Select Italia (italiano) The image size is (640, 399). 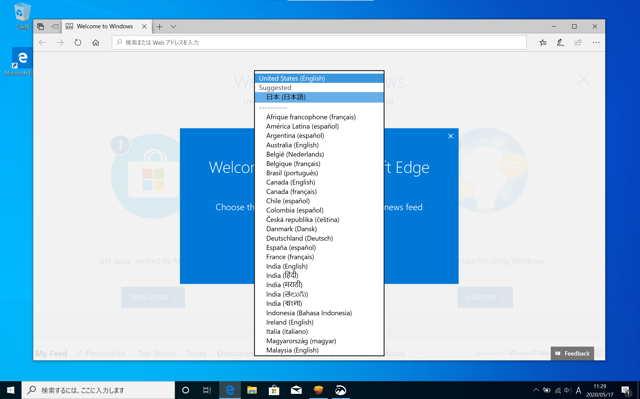point(319,332)
